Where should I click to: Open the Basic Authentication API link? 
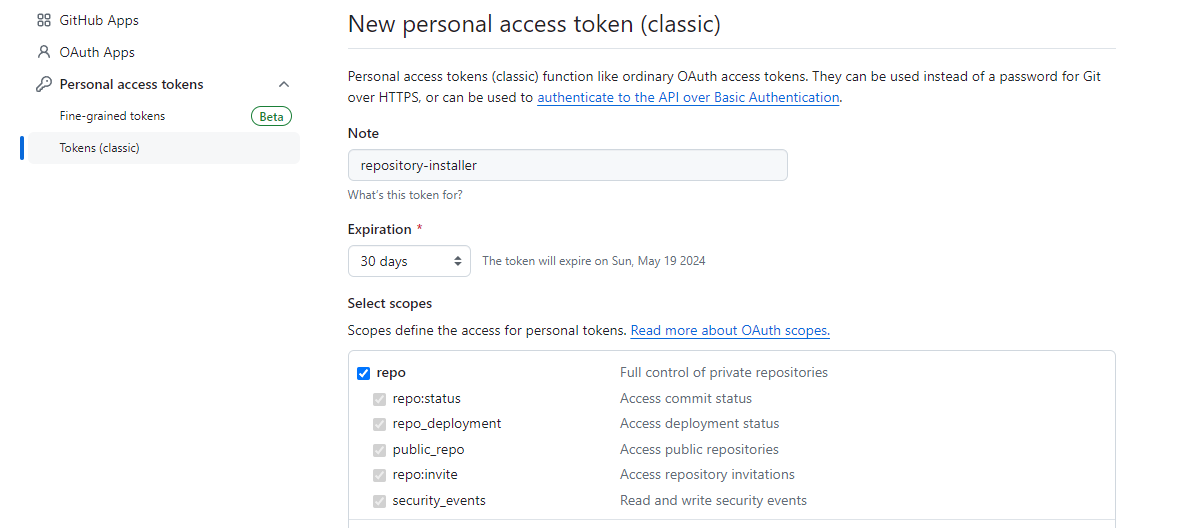click(688, 97)
